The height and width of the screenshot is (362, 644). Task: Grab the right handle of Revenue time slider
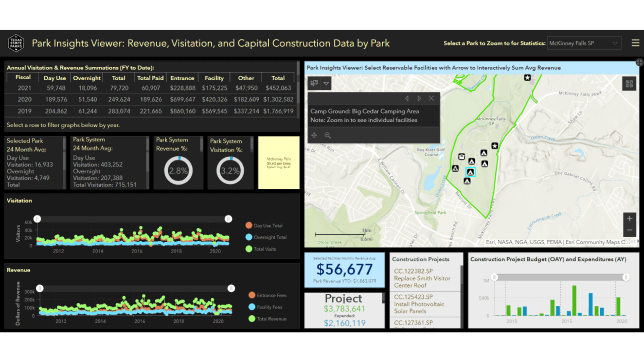point(231,288)
